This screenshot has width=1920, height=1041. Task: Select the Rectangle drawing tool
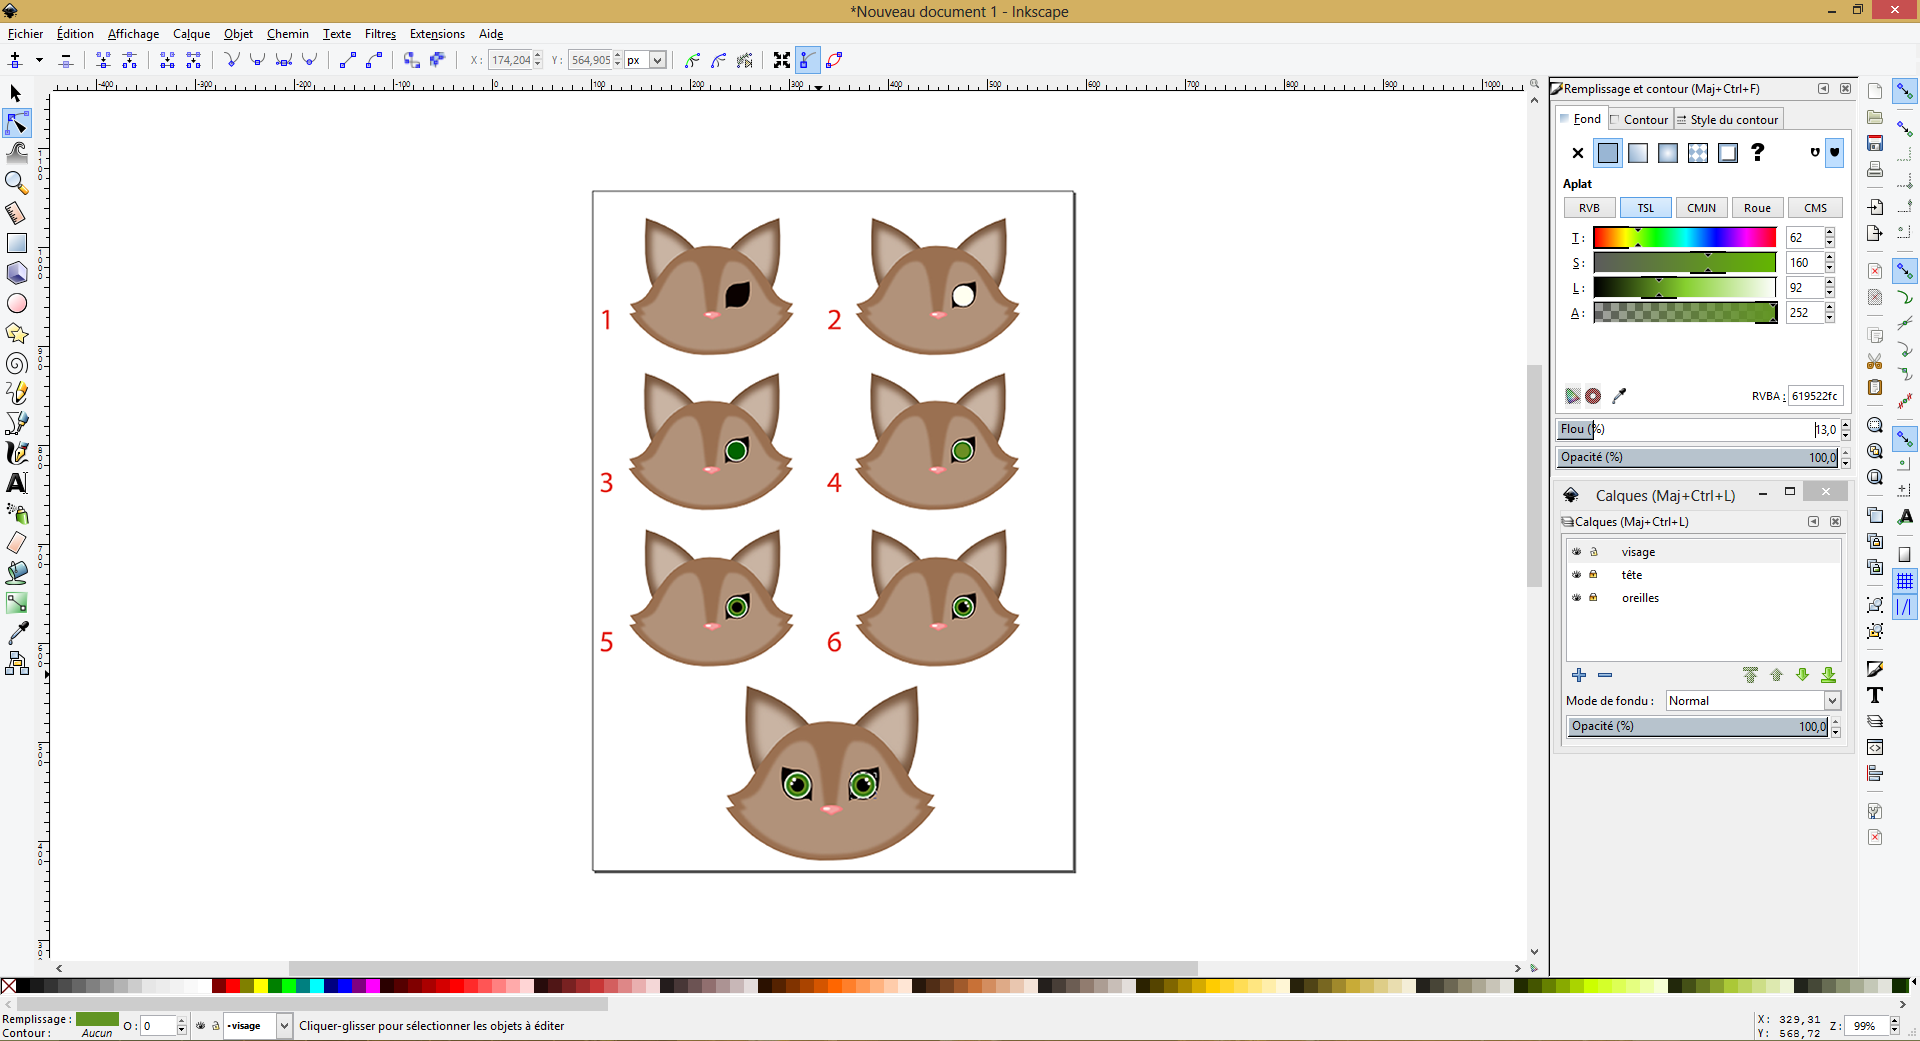click(x=17, y=243)
